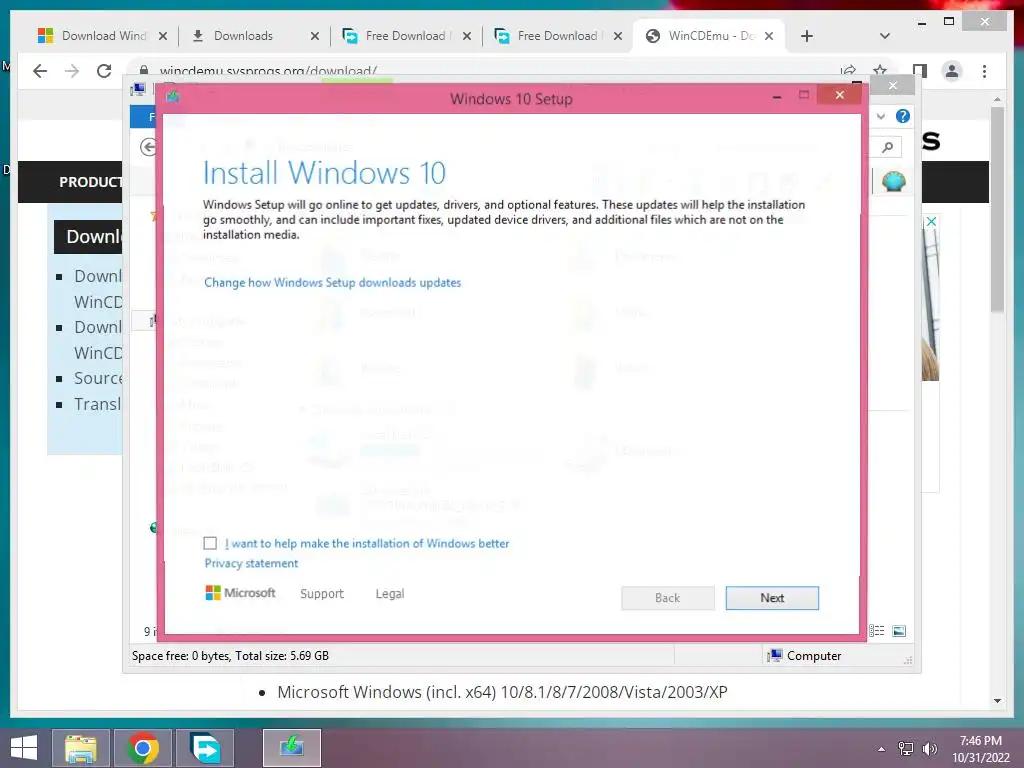This screenshot has width=1024, height=768.
Task: Open a new Chrome tab
Action: click(807, 36)
